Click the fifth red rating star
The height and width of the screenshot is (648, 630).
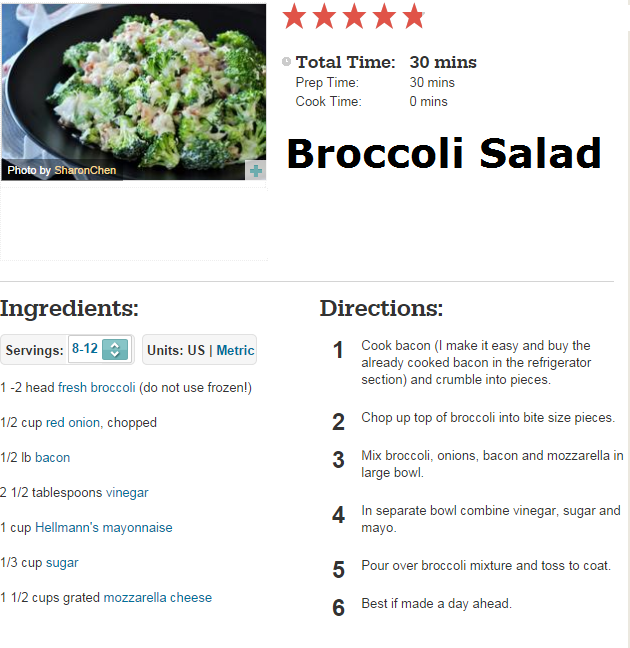(x=413, y=17)
